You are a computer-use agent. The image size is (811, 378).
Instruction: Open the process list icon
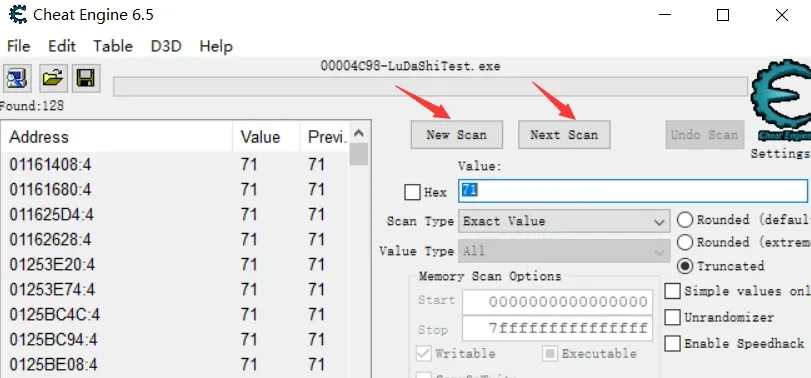pos(18,79)
